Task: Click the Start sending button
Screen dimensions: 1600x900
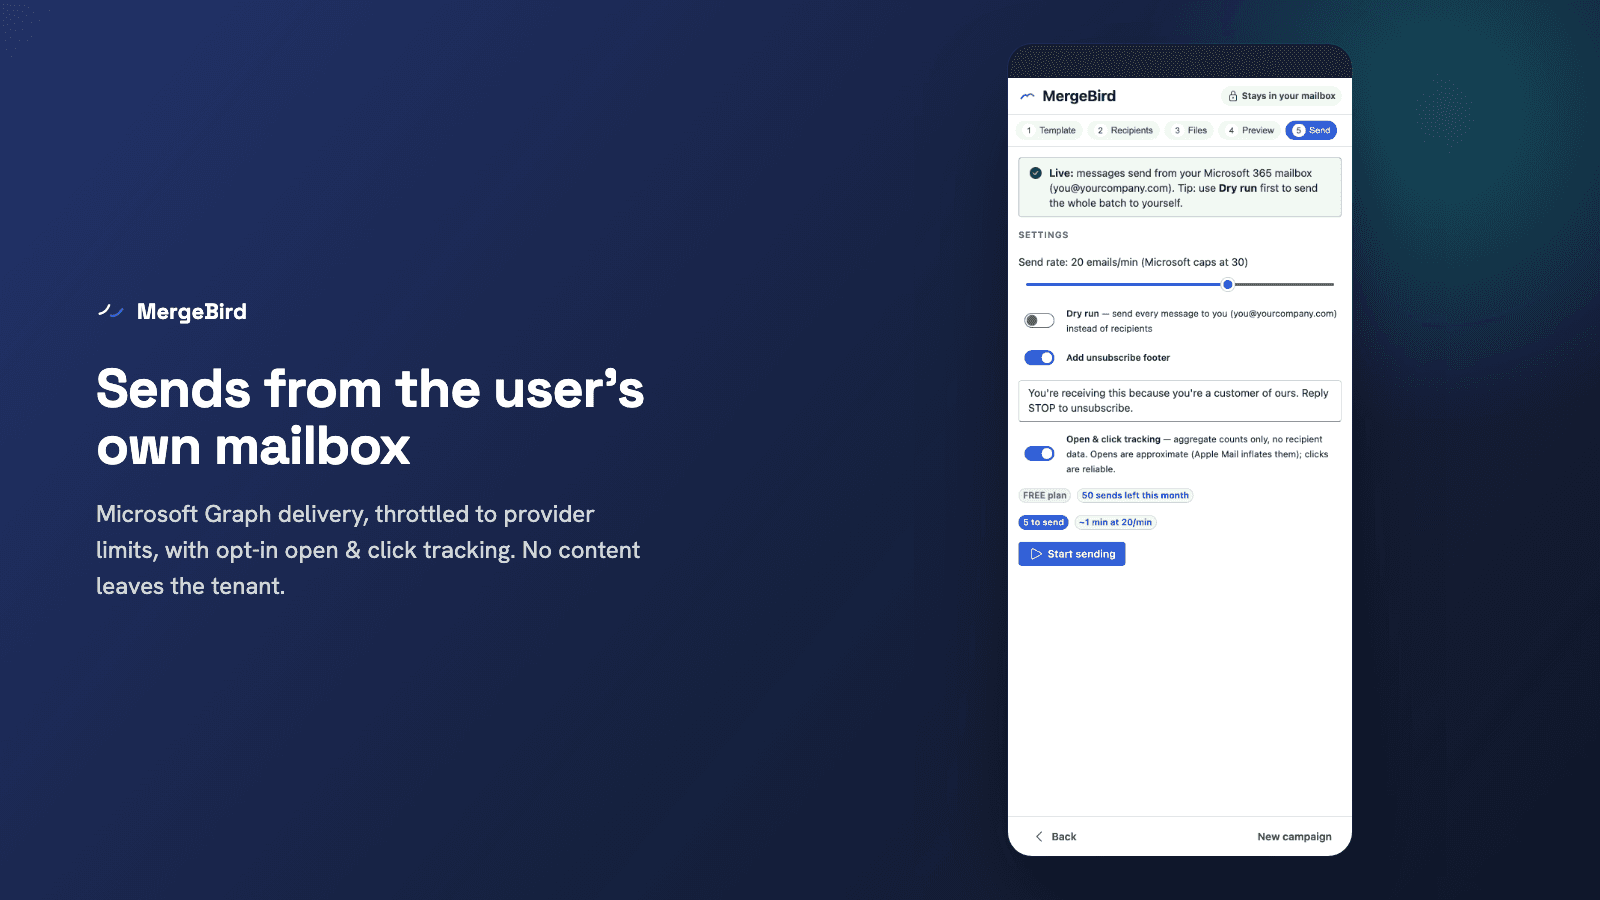Action: coord(1072,554)
